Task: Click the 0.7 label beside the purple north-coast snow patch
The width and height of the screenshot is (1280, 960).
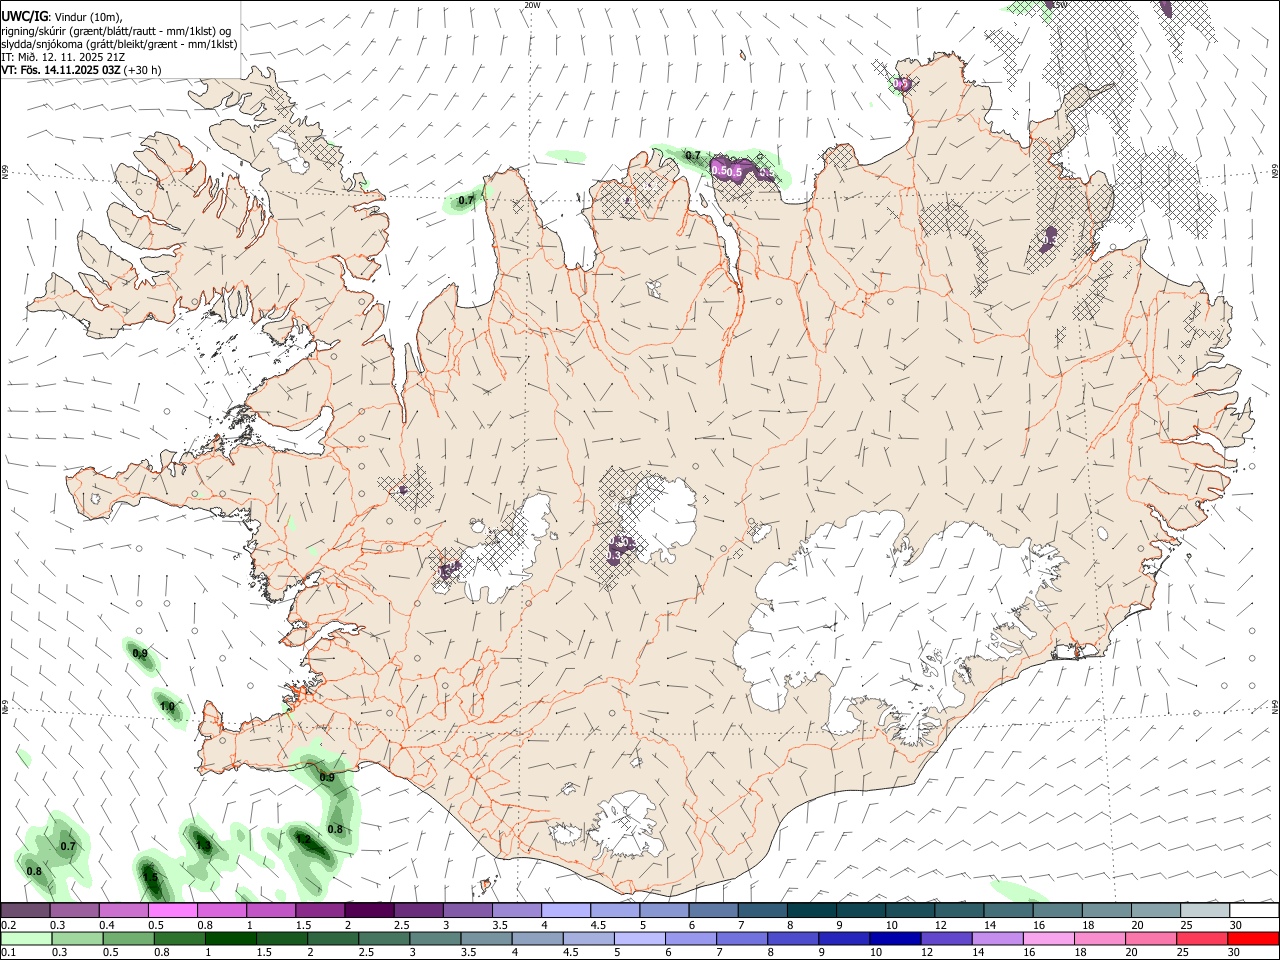Action: 692,155
